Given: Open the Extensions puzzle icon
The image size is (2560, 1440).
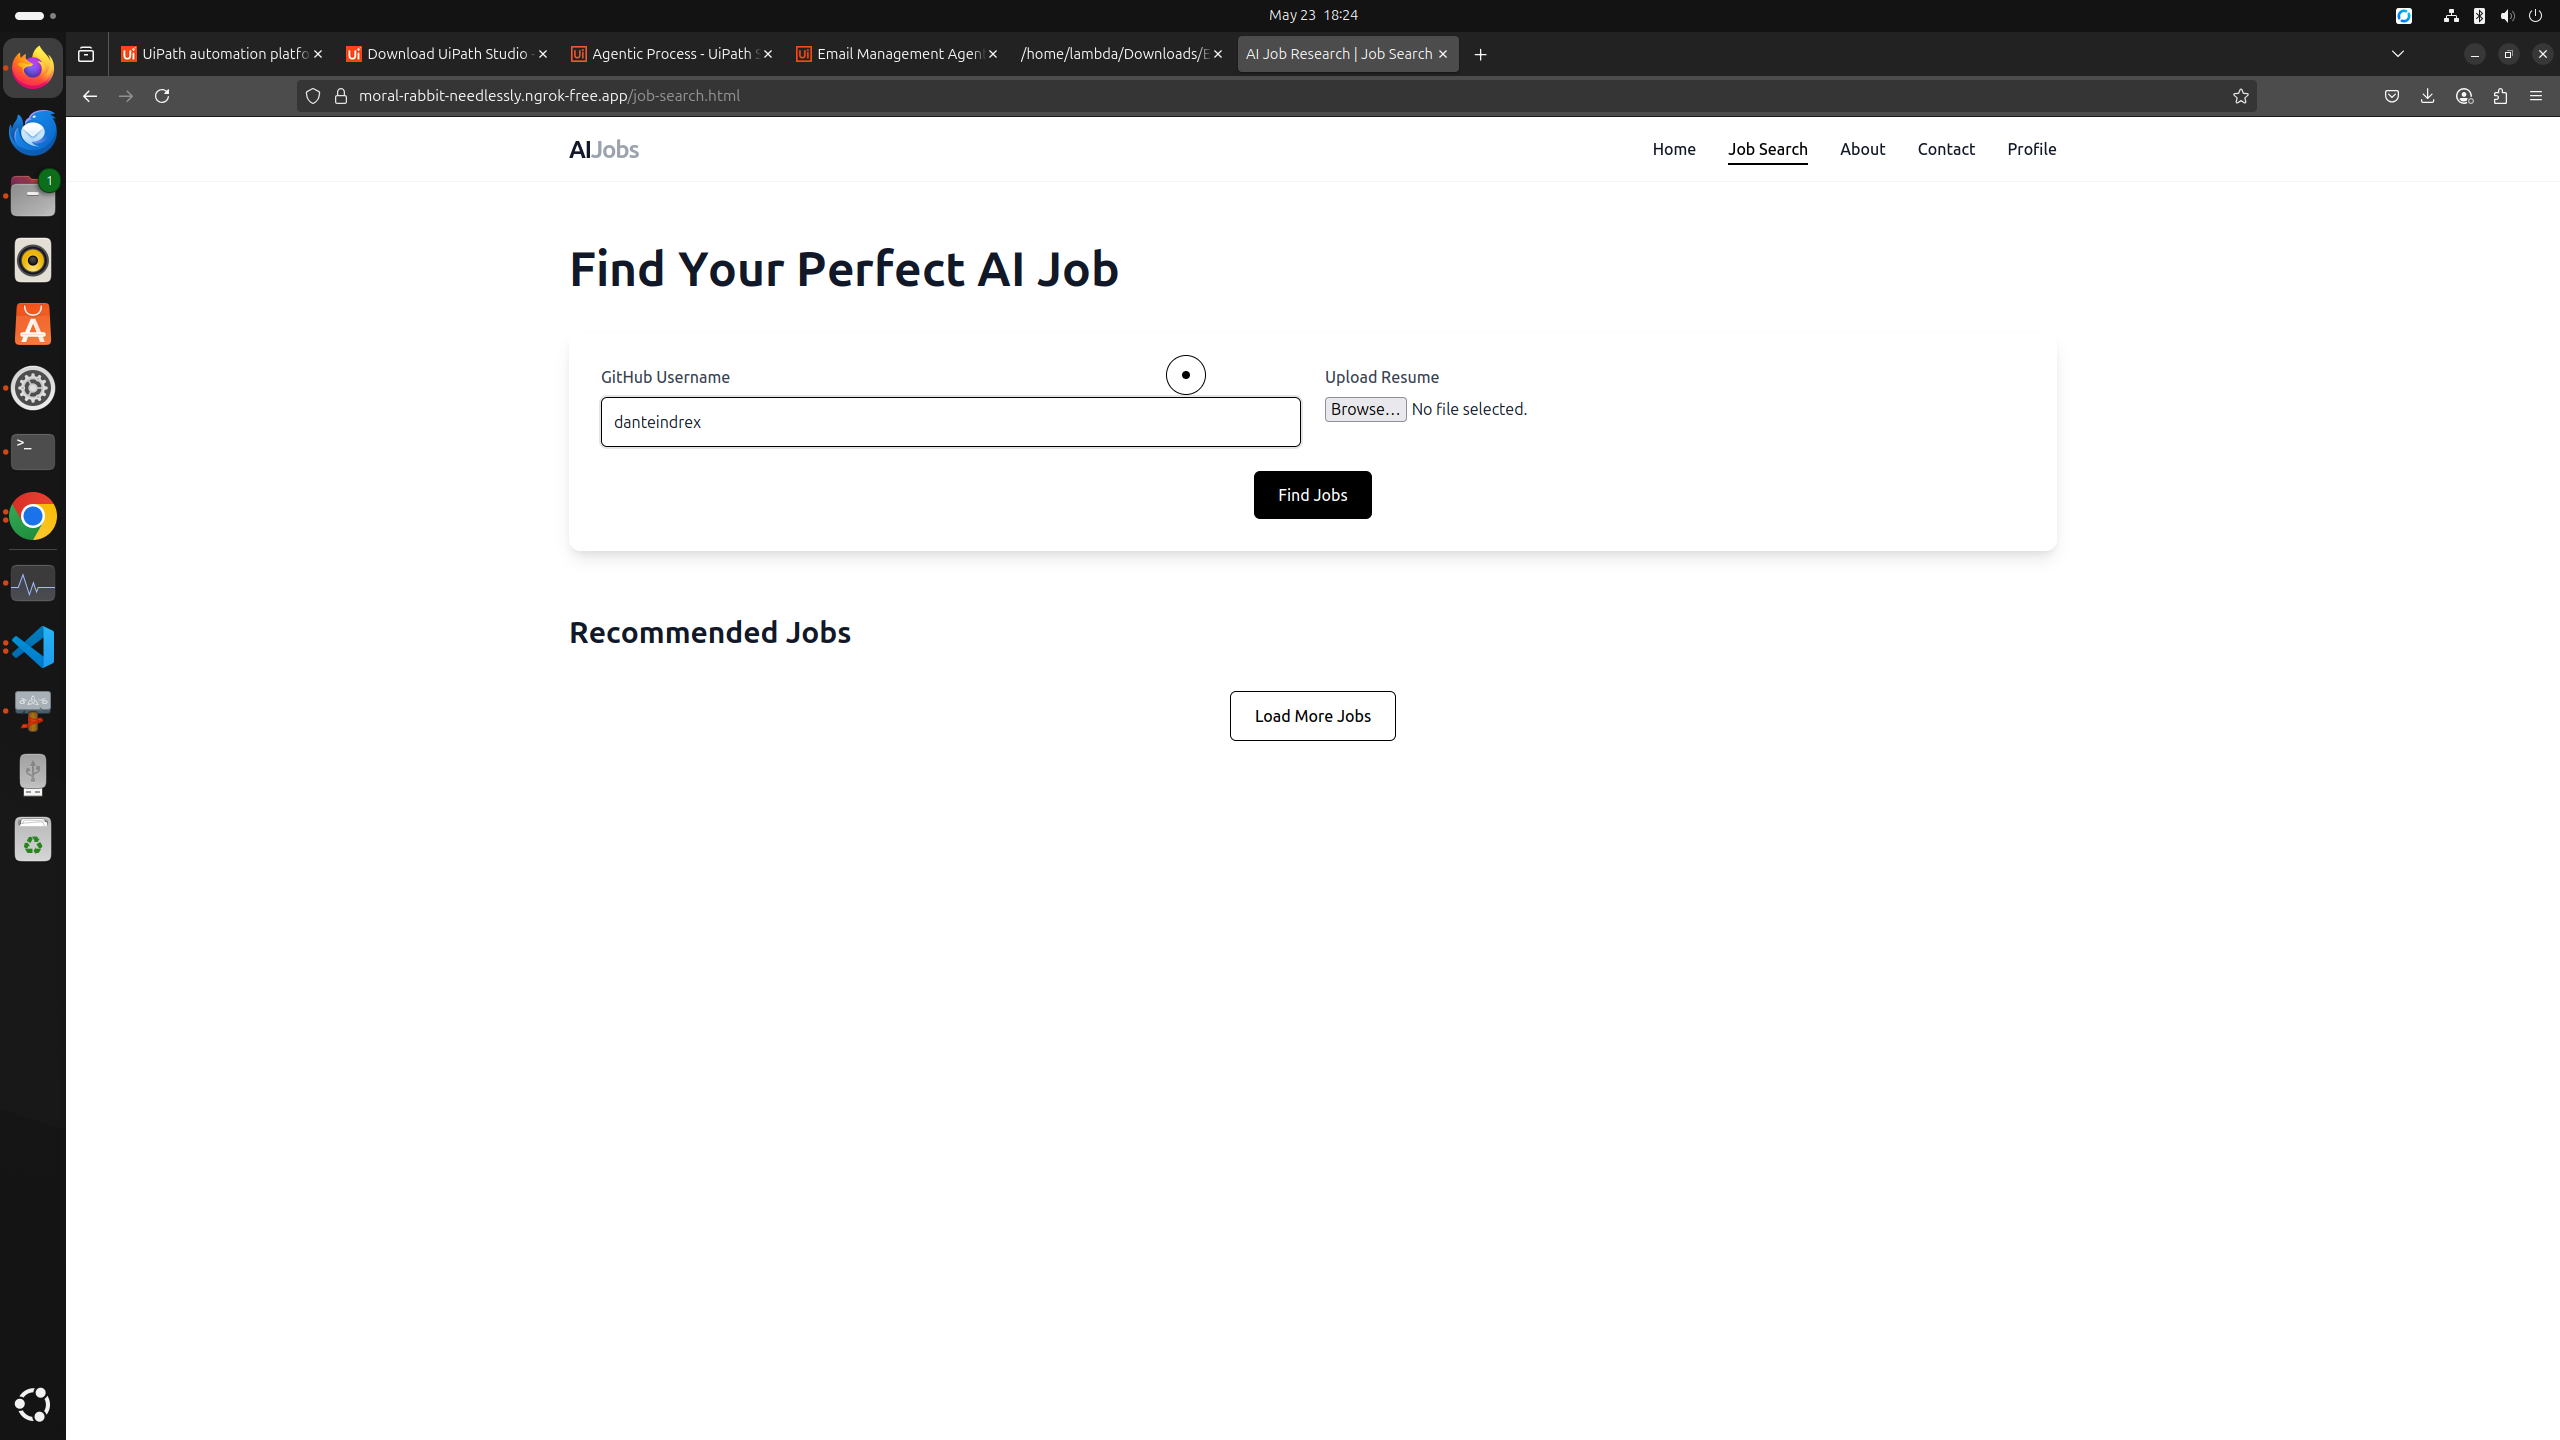Looking at the screenshot, I should click(2500, 96).
